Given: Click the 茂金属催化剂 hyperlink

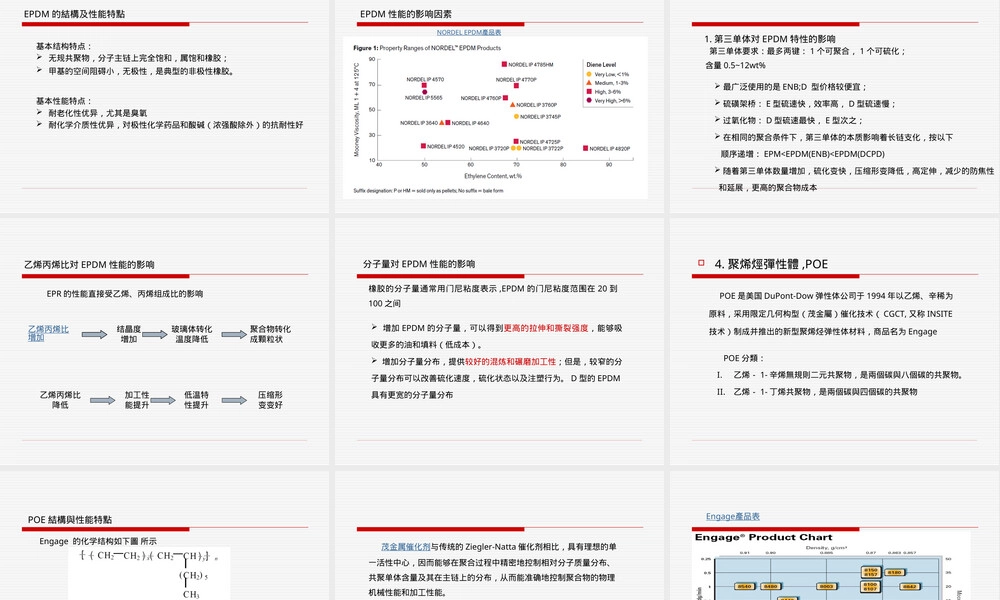Looking at the screenshot, I should (x=406, y=546).
